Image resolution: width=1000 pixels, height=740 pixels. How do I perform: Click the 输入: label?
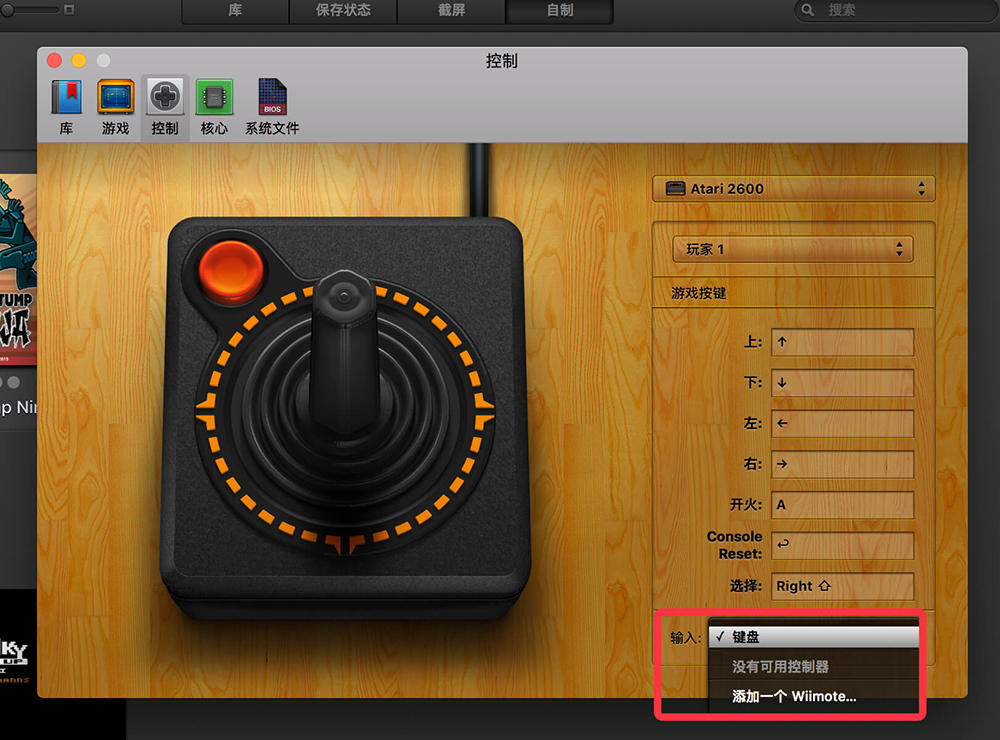[x=686, y=637]
